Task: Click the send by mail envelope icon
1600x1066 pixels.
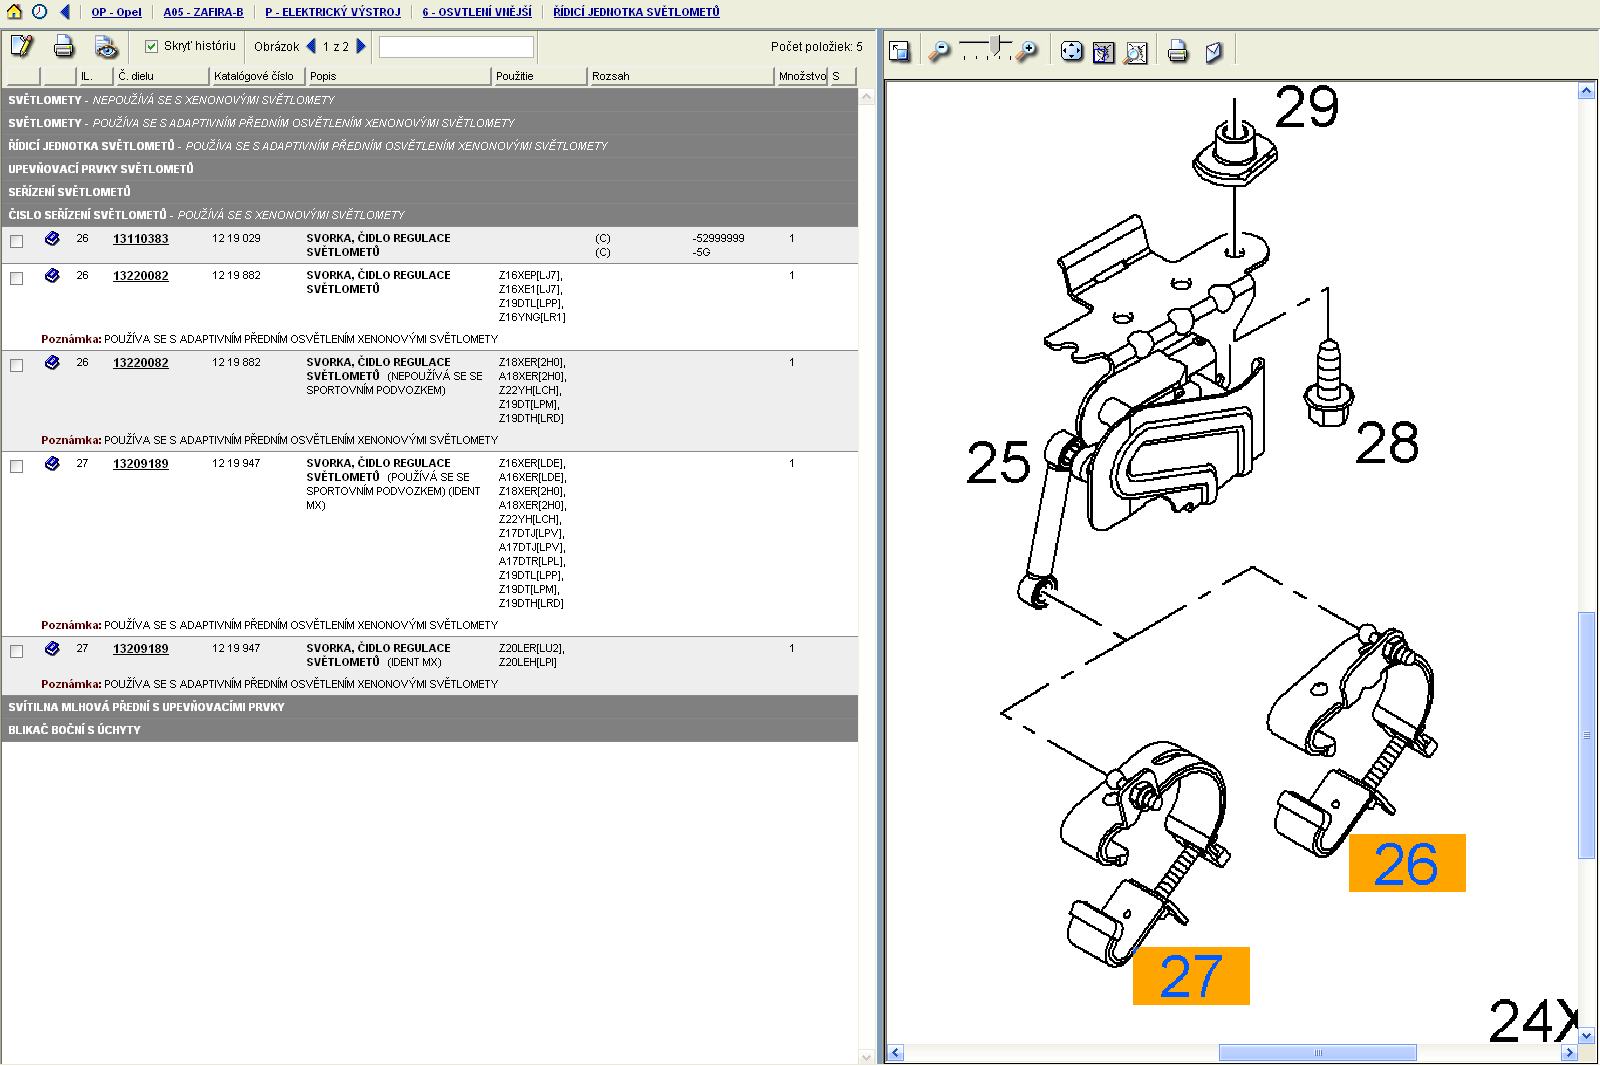Action: (x=1213, y=51)
